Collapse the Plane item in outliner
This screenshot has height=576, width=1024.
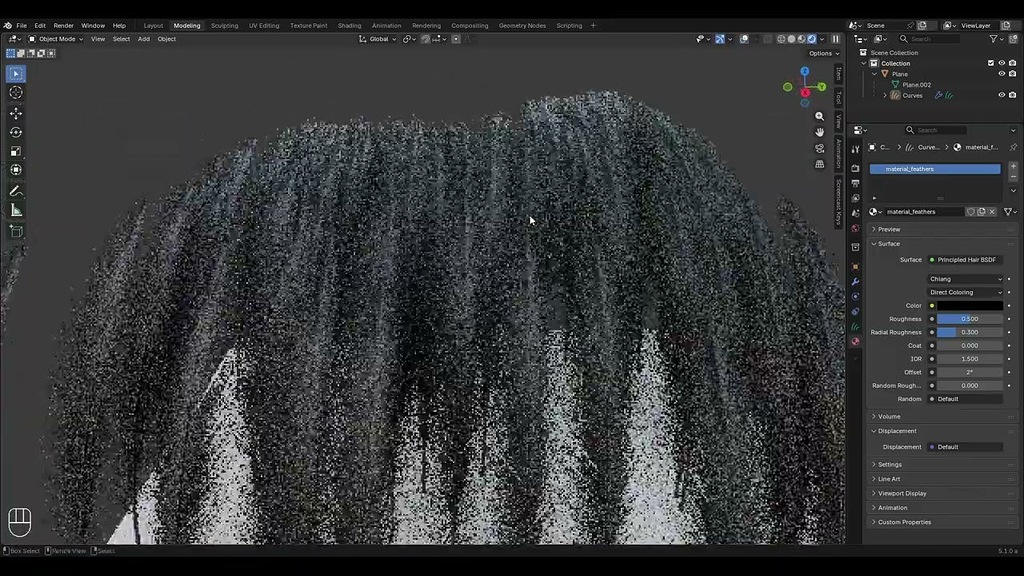(x=874, y=74)
